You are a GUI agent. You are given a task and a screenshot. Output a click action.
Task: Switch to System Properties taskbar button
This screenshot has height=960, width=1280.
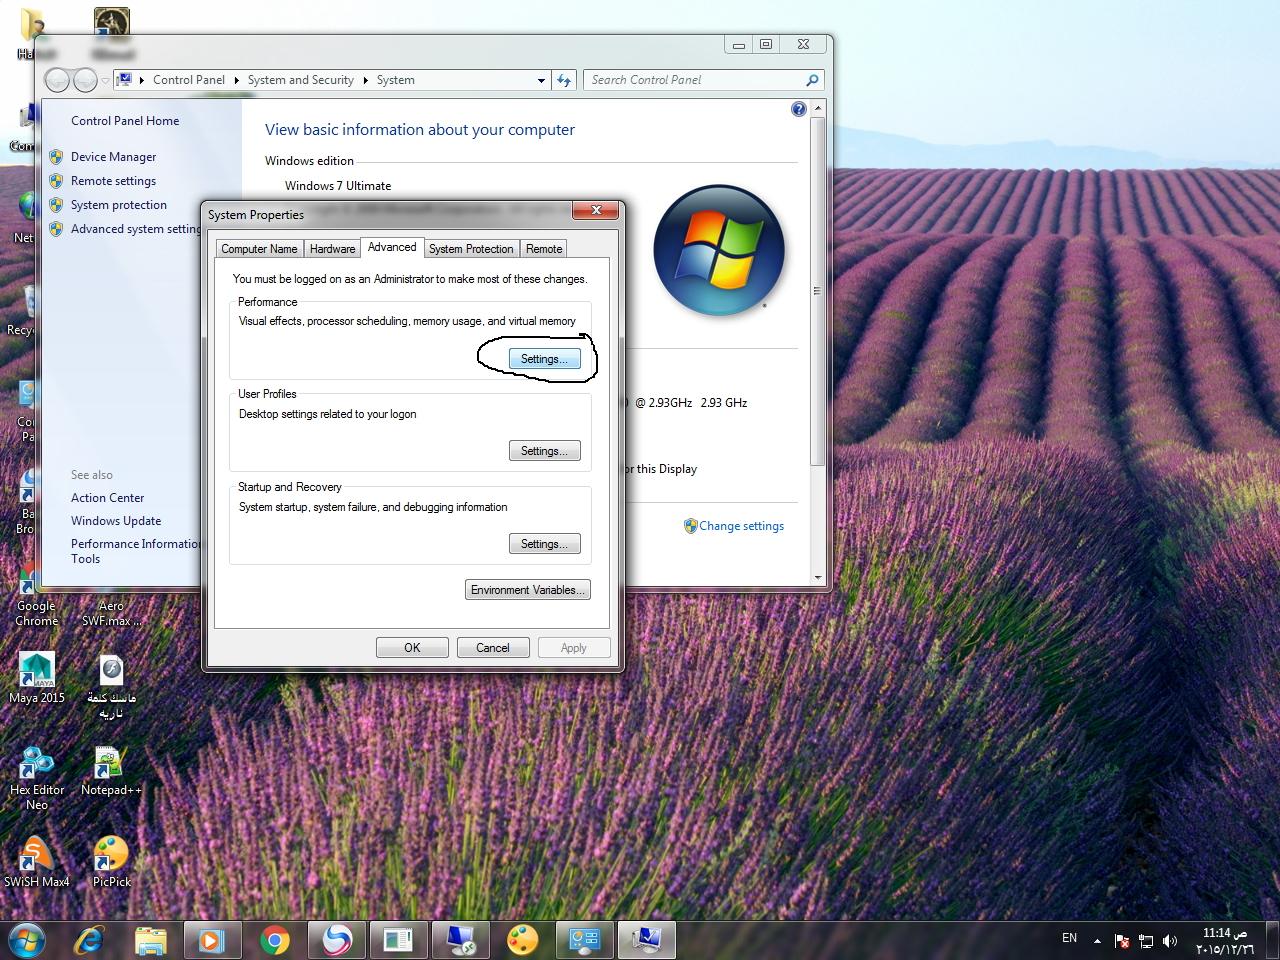tap(646, 940)
